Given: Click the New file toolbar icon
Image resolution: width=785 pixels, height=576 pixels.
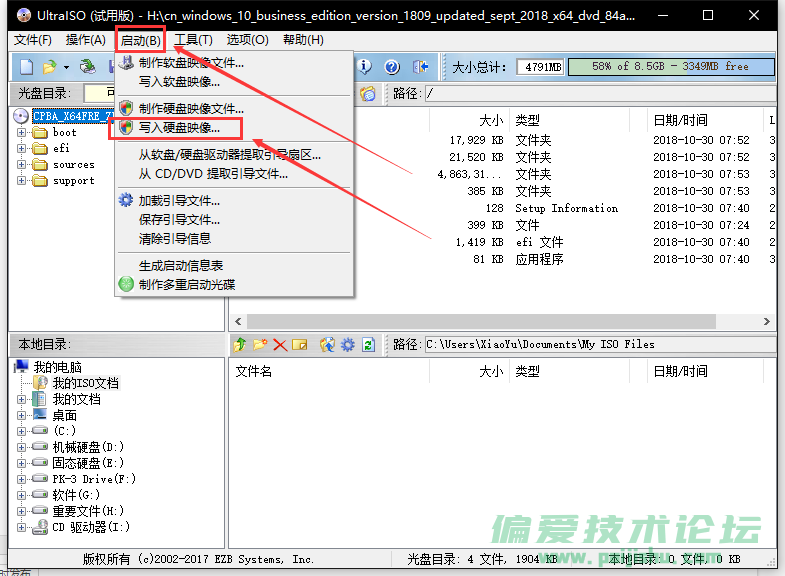Looking at the screenshot, I should coord(25,67).
